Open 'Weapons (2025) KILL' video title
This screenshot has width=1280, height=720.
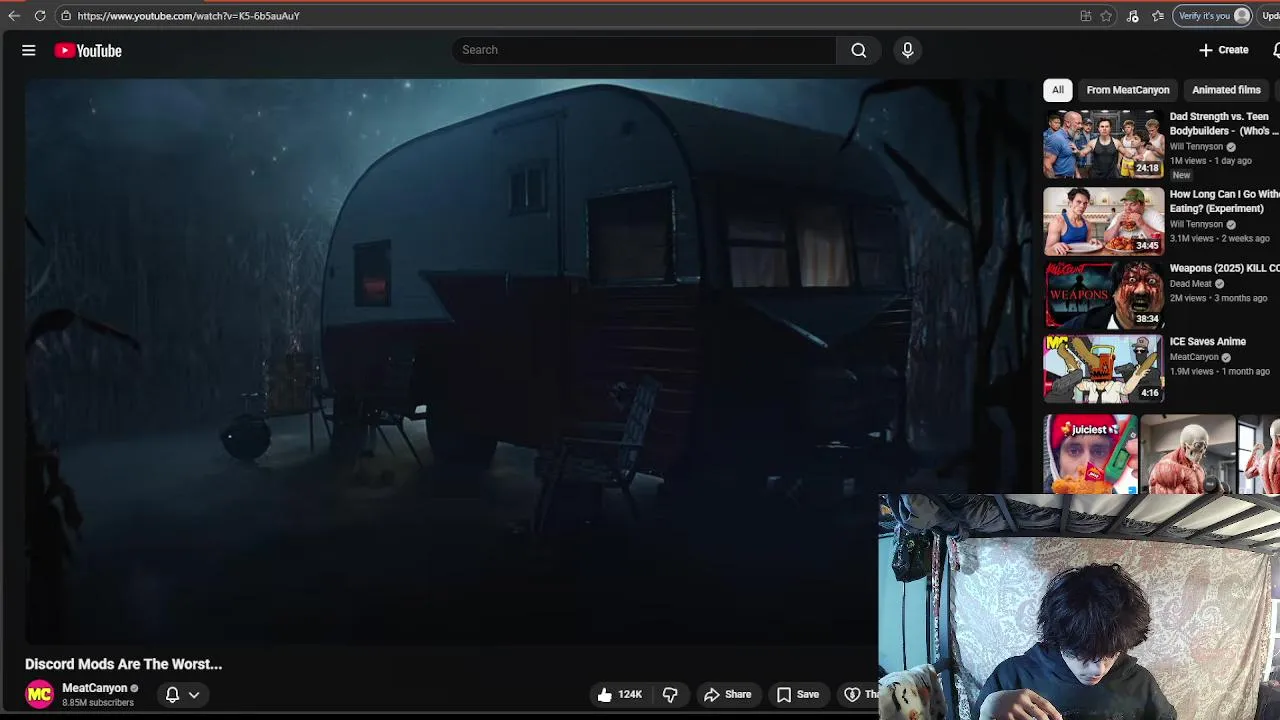coord(1225,268)
